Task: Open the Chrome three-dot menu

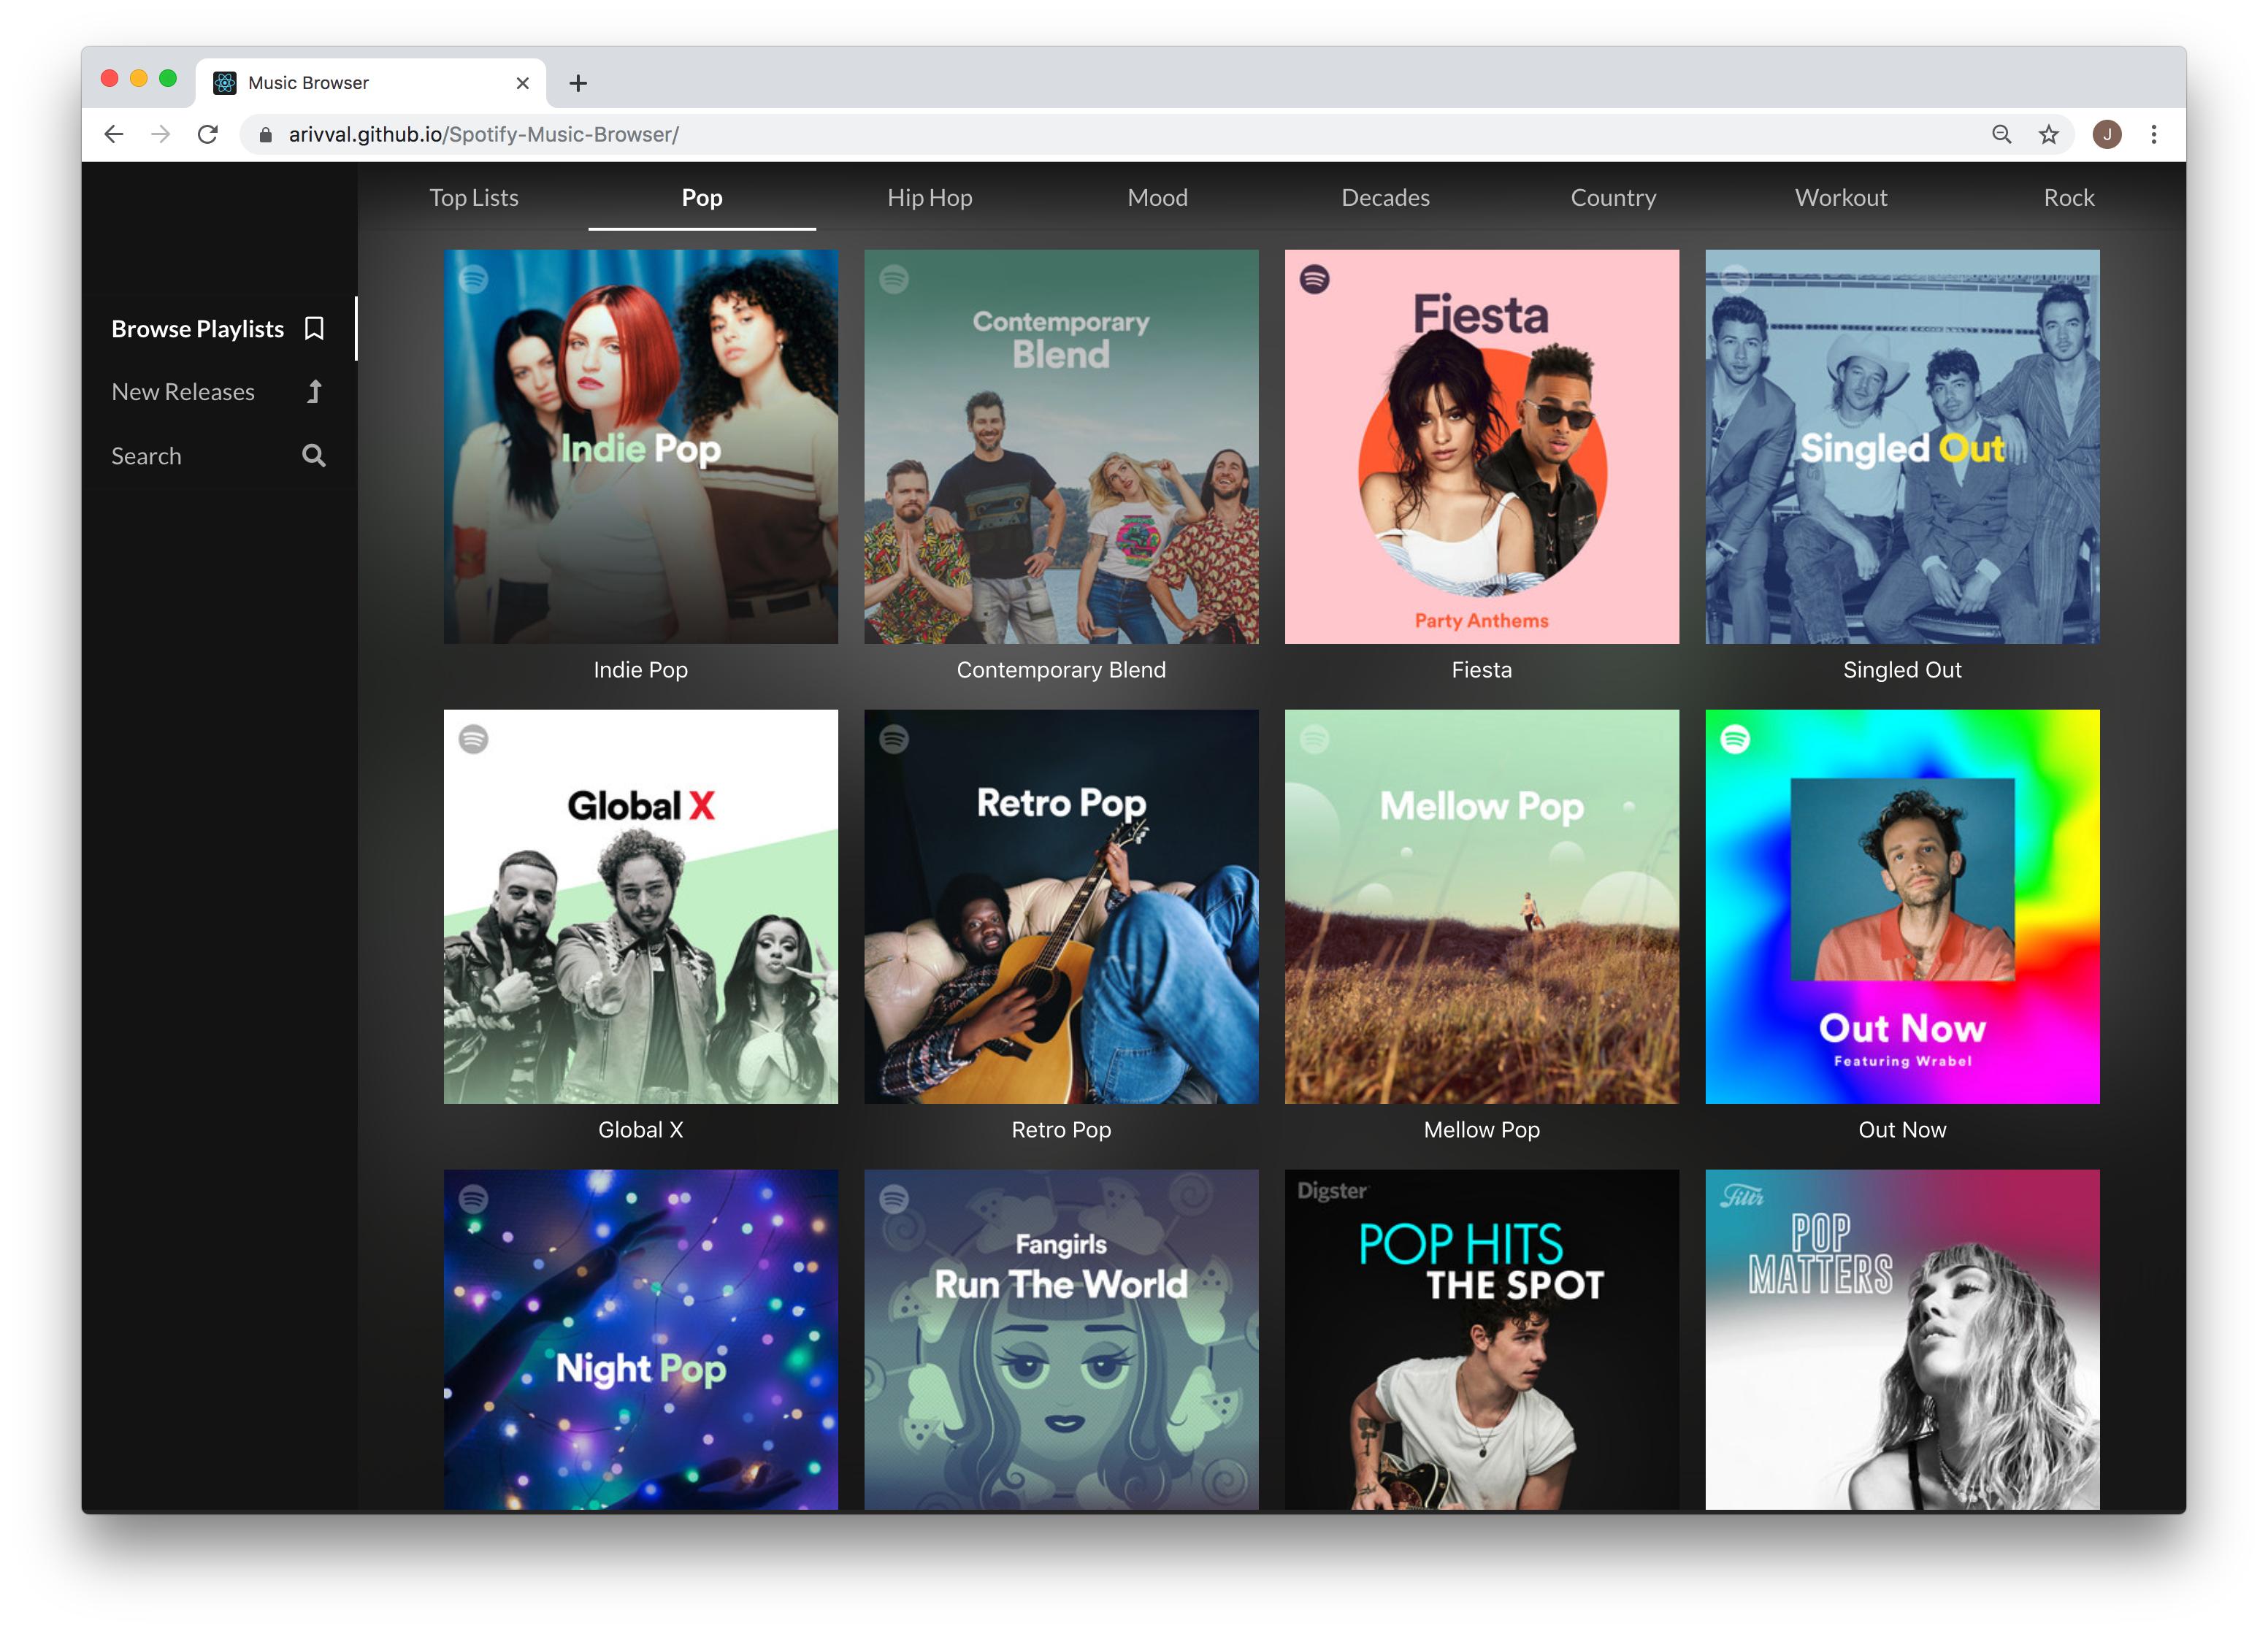Action: (x=2153, y=134)
